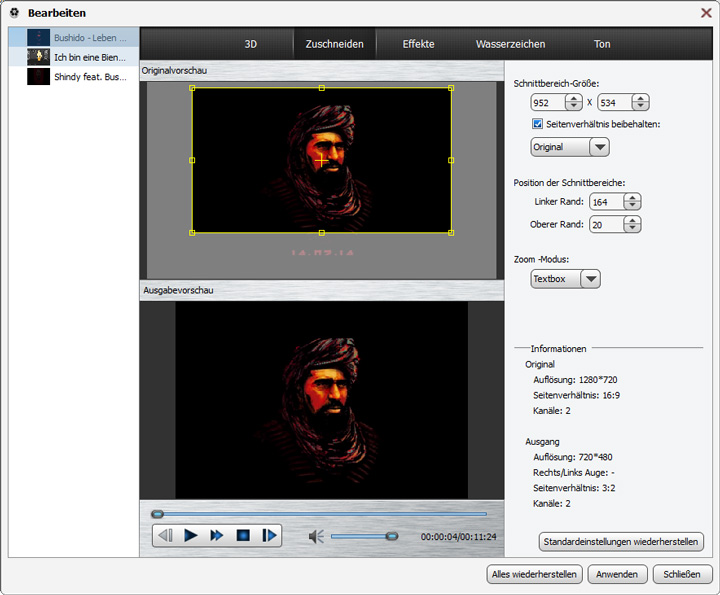Screen dimensions: 720x595
Task: Open the Zoom-Modus Textbox dropdown
Action: (591, 279)
